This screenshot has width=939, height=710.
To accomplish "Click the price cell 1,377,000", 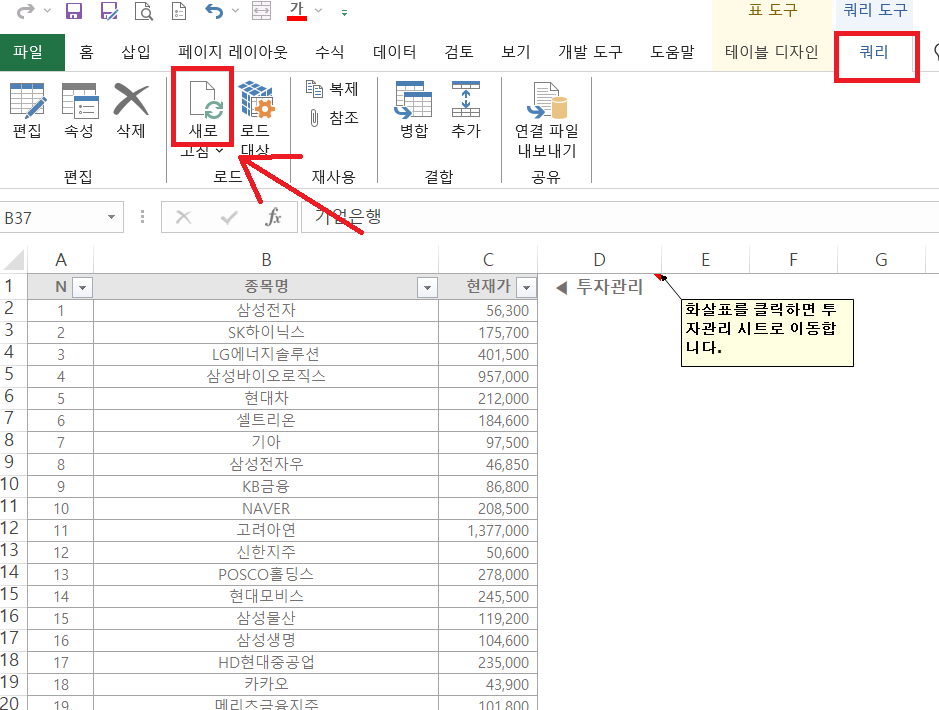I will tap(488, 530).
